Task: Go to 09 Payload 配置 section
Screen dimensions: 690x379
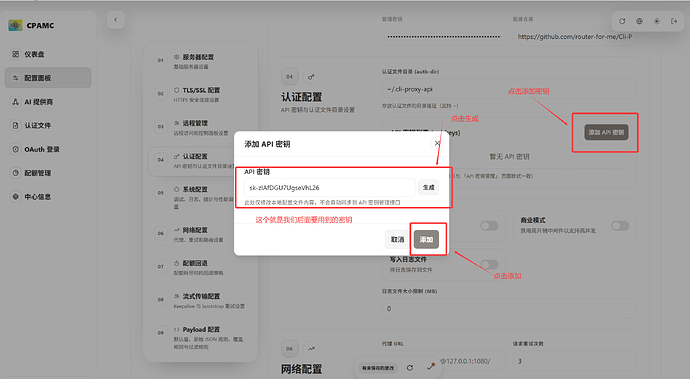Action: (200, 337)
